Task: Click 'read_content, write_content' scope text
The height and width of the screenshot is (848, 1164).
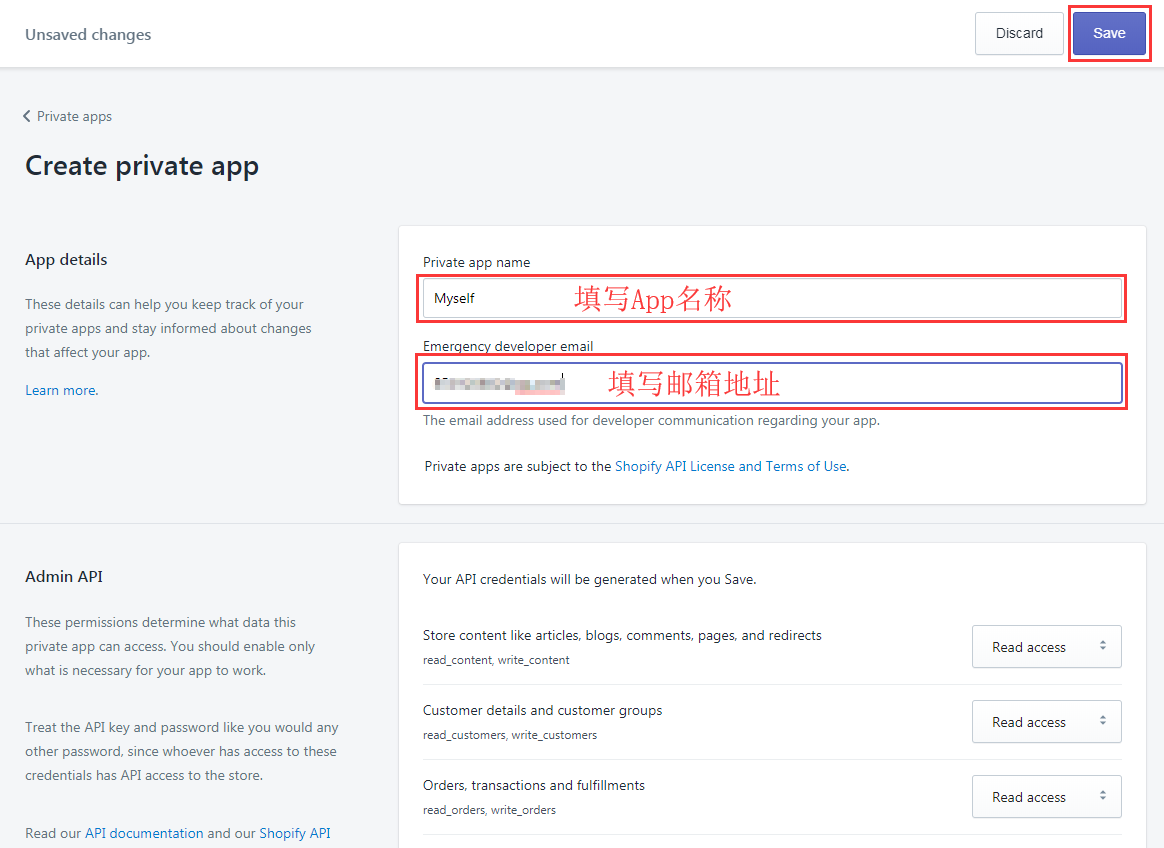Action: 496,660
